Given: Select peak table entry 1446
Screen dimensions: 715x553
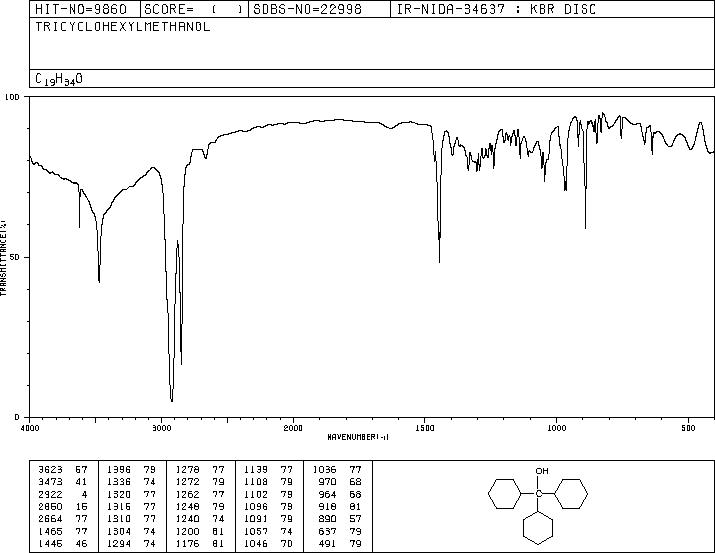Looking at the screenshot, I should [x=62, y=544].
